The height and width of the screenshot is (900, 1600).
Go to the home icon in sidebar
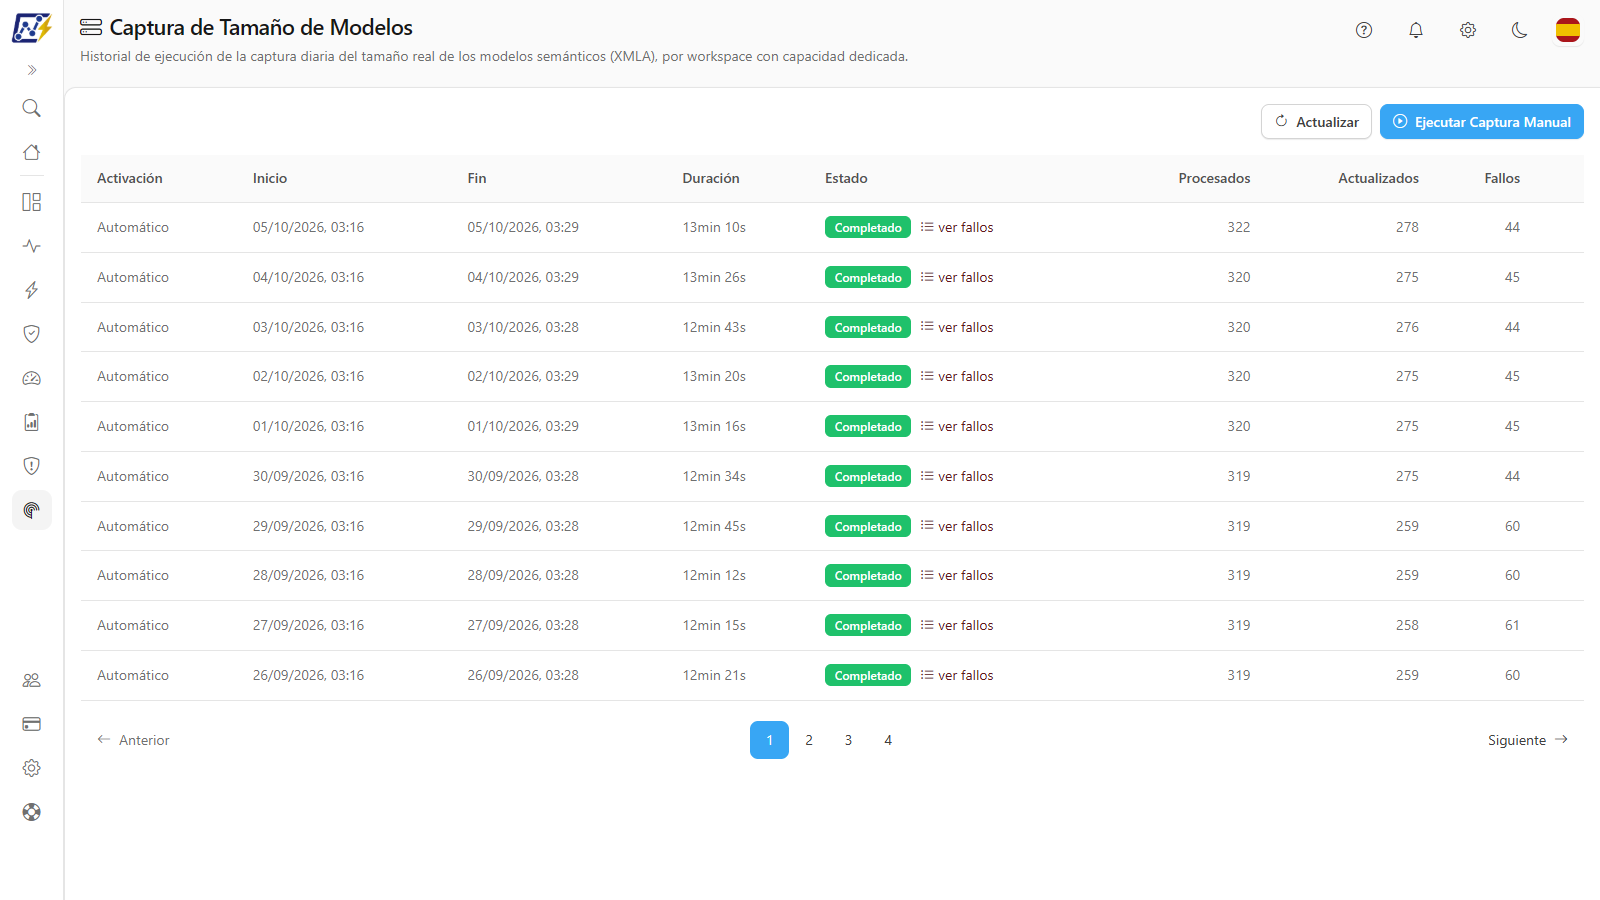pos(32,152)
